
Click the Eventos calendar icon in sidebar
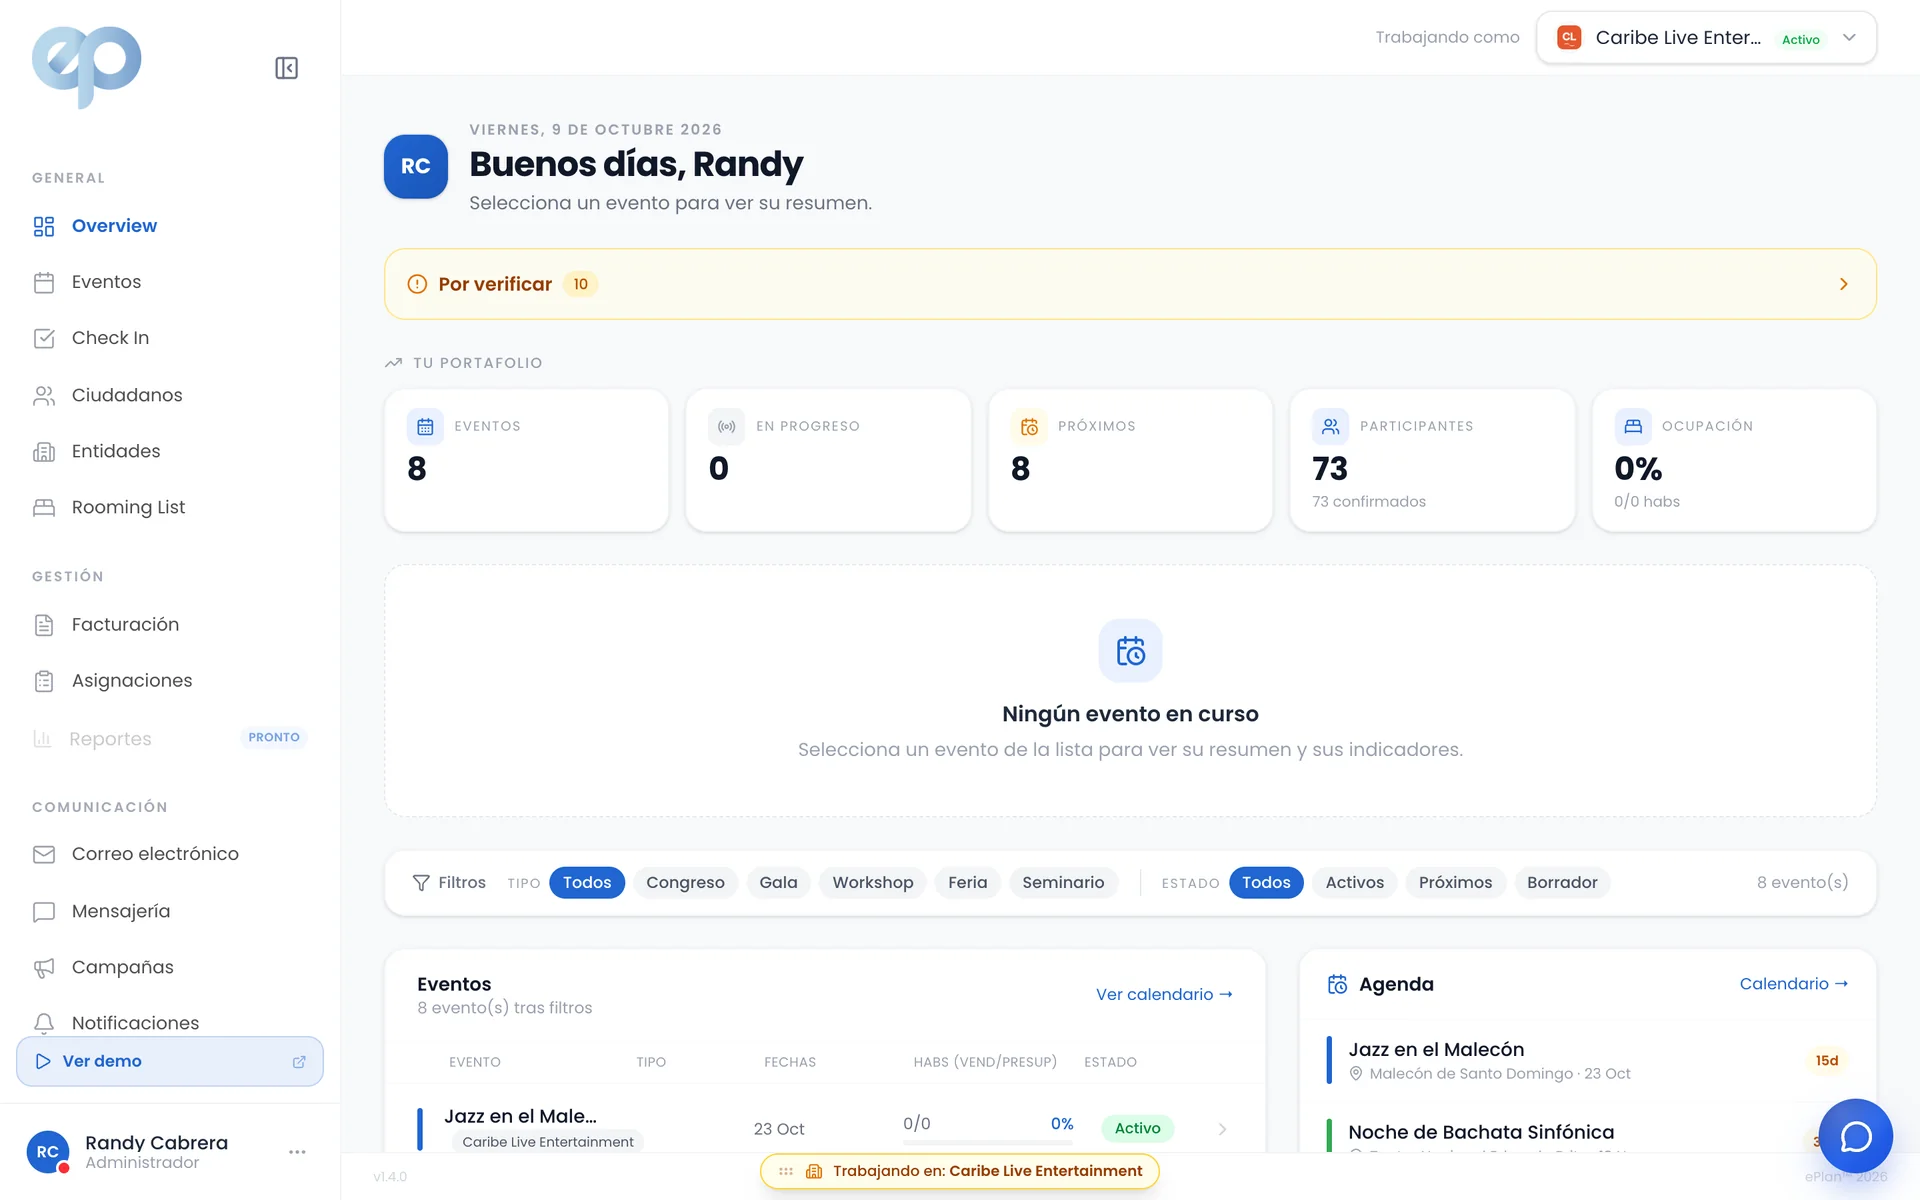pyautogui.click(x=44, y=282)
